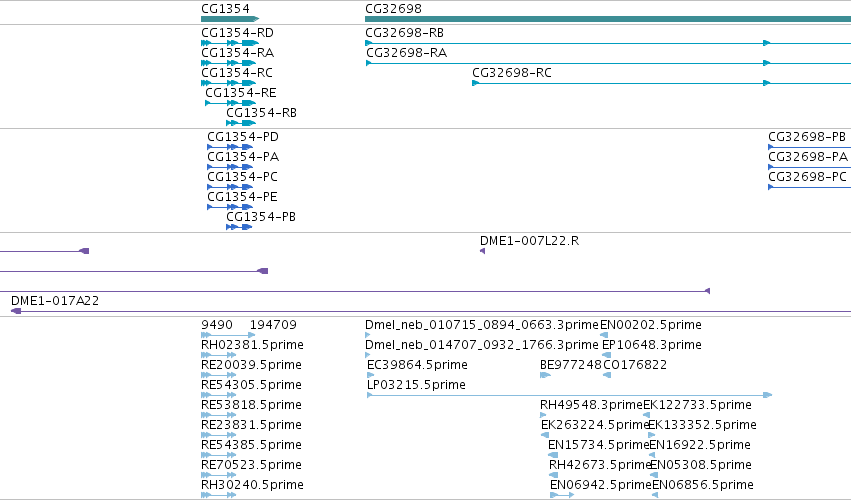Select EST EN06856.5prime
Viewport: 851px width, 500px height.
[703, 485]
